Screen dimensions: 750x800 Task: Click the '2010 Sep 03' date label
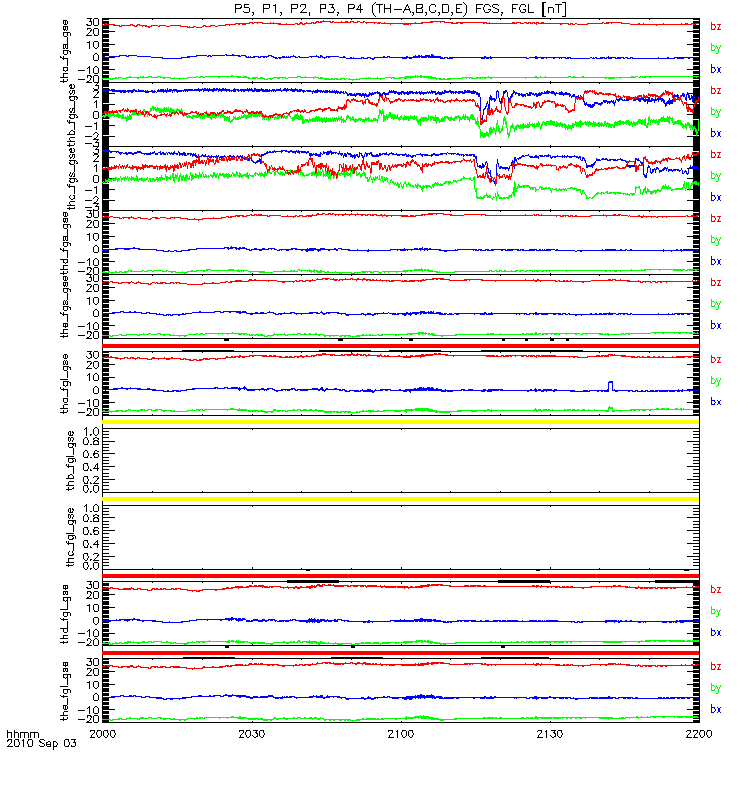point(41,743)
